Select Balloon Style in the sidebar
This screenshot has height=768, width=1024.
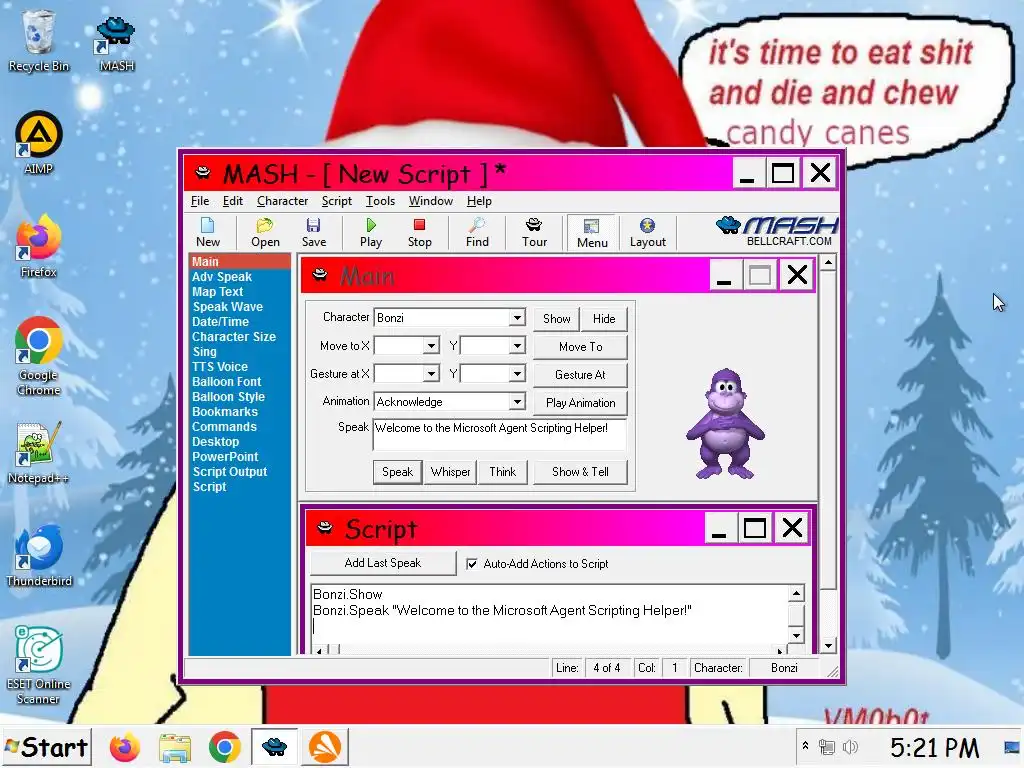229,397
